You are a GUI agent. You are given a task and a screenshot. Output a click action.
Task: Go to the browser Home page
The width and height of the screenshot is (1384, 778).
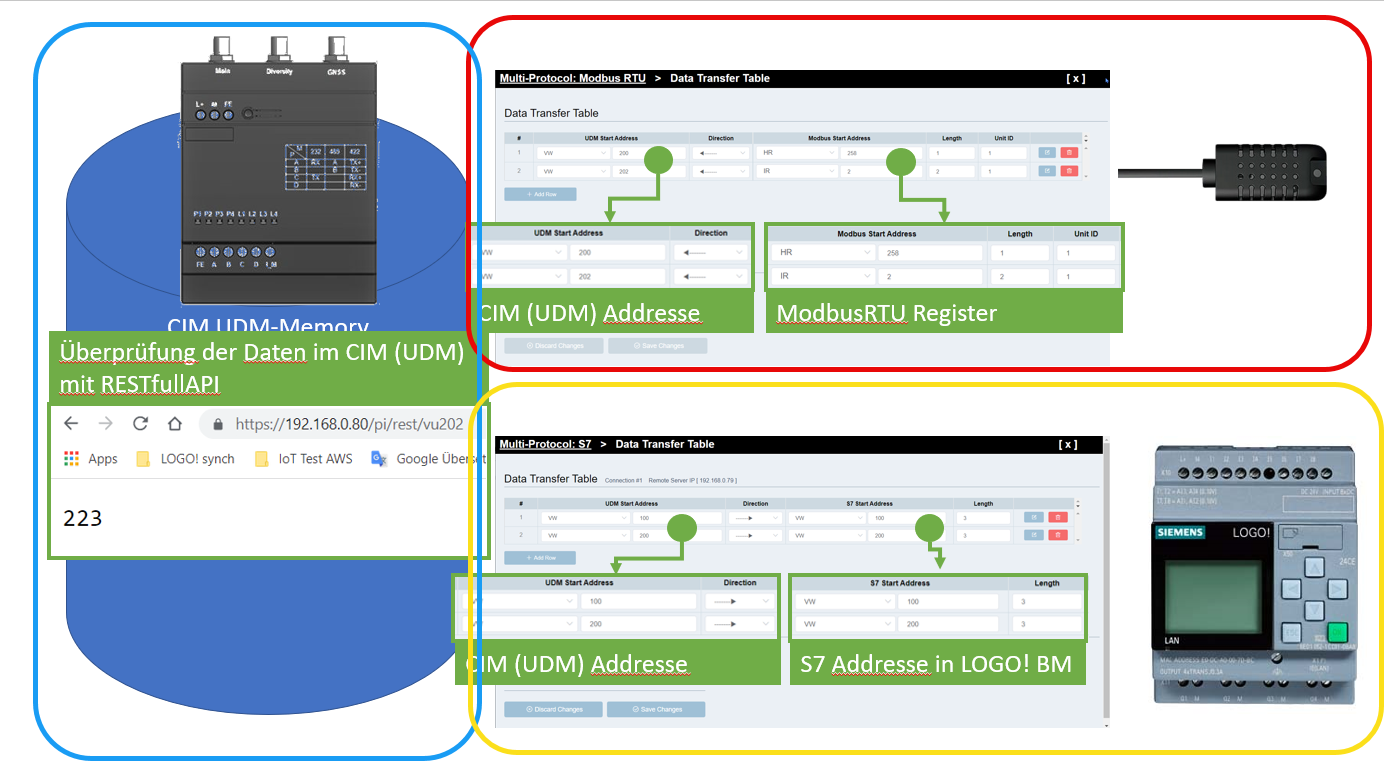pos(174,423)
